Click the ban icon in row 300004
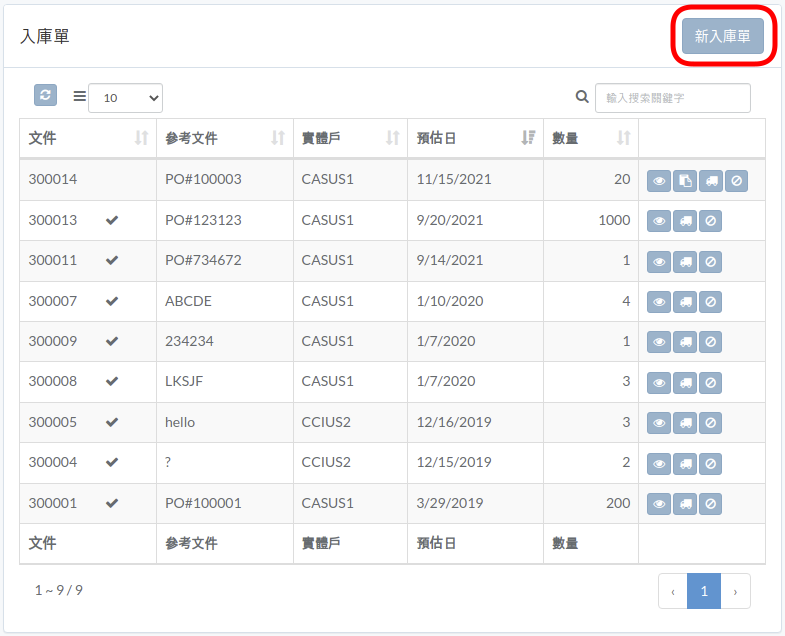Image resolution: width=785 pixels, height=636 pixels. (710, 464)
